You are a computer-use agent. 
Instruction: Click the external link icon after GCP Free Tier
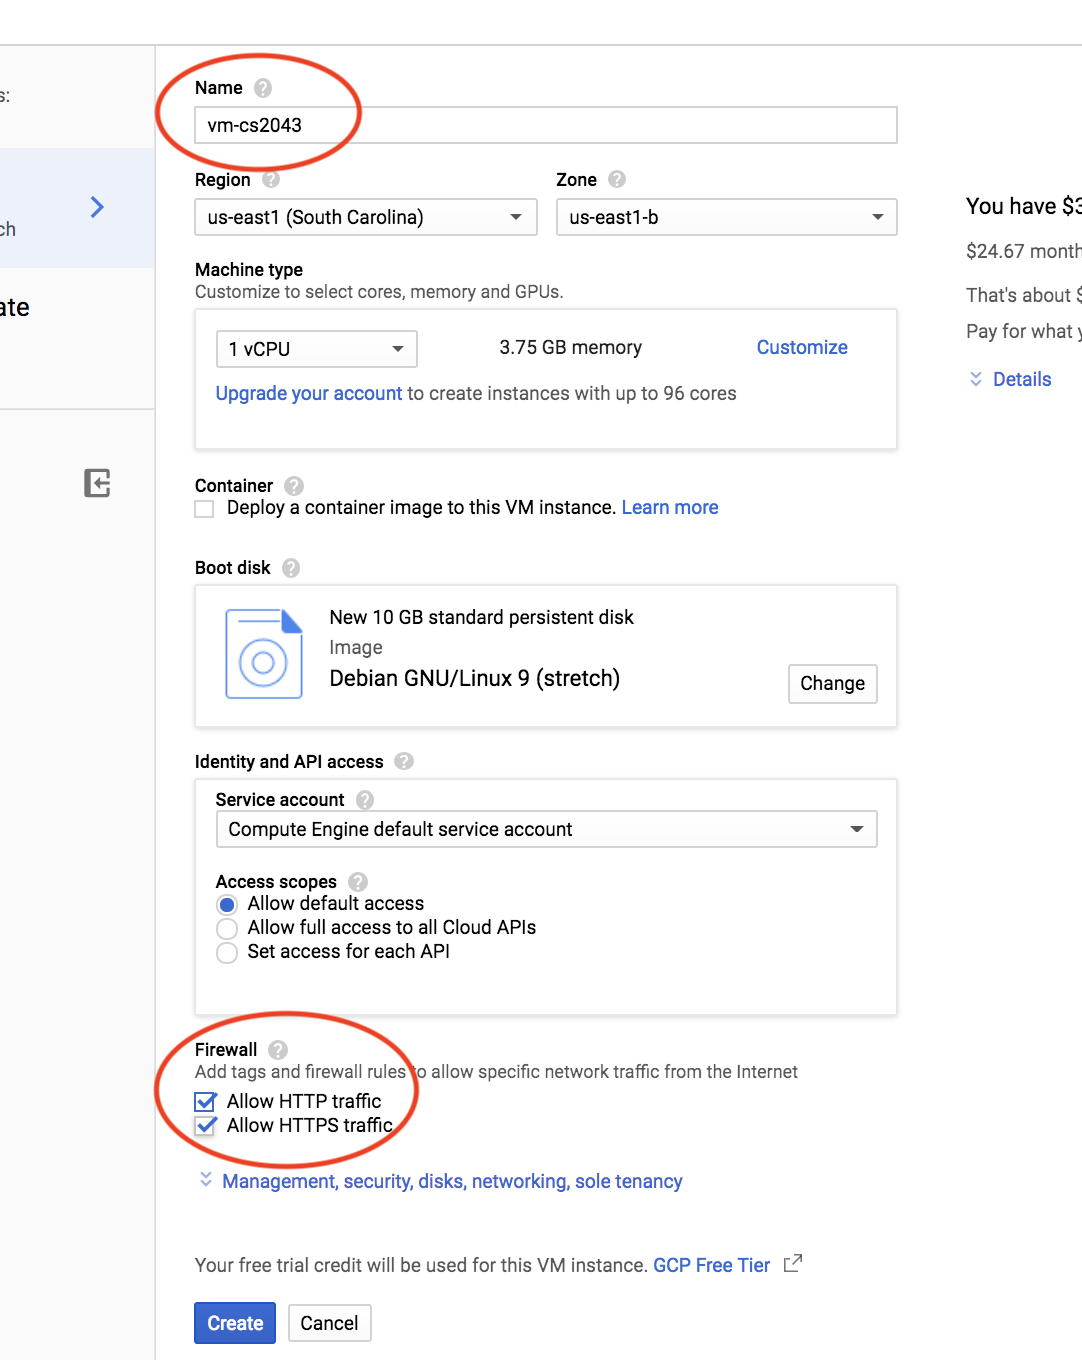793,1263
